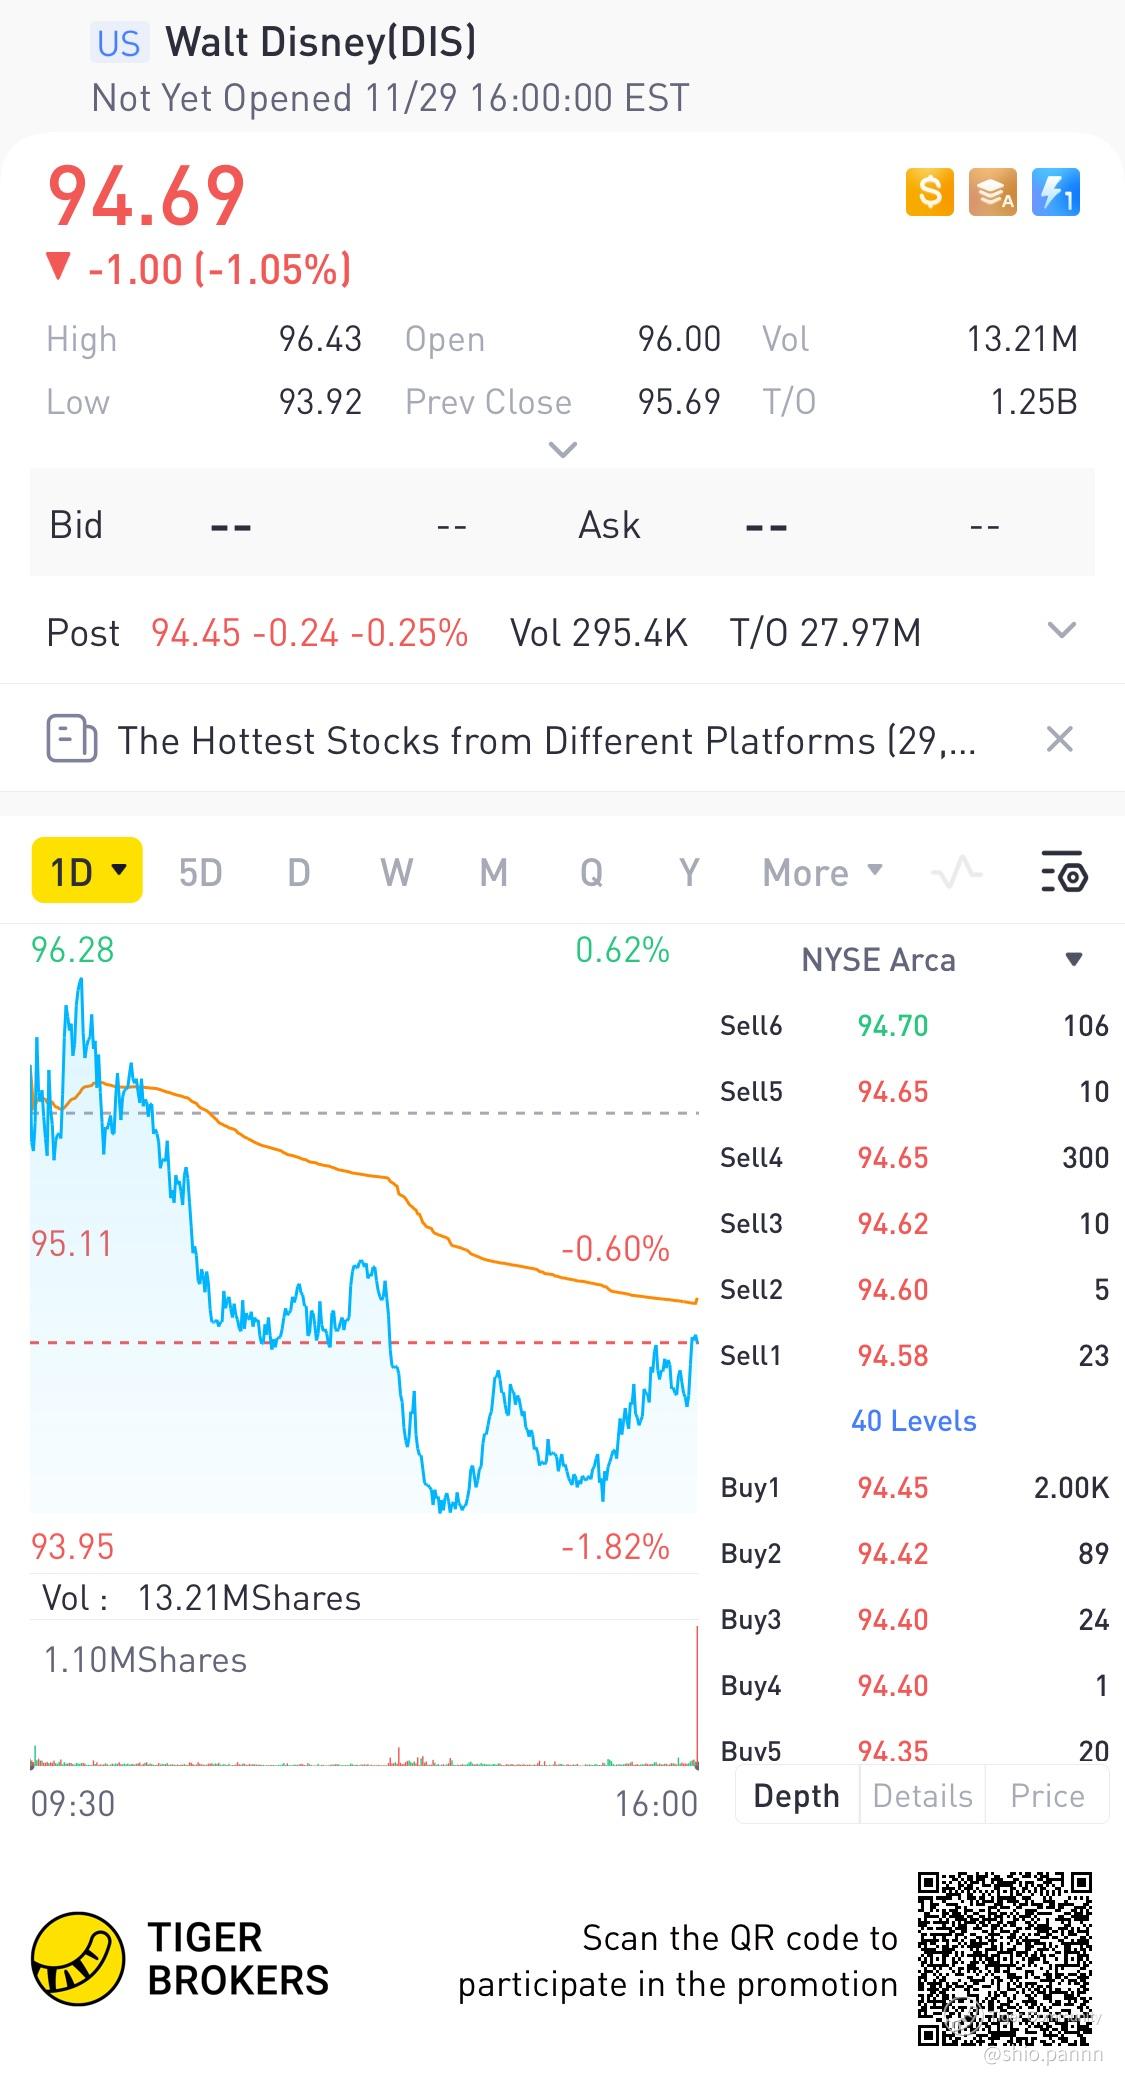The height and width of the screenshot is (2079, 1125).
Task: Open the More timeframes dropdown
Action: [x=822, y=873]
